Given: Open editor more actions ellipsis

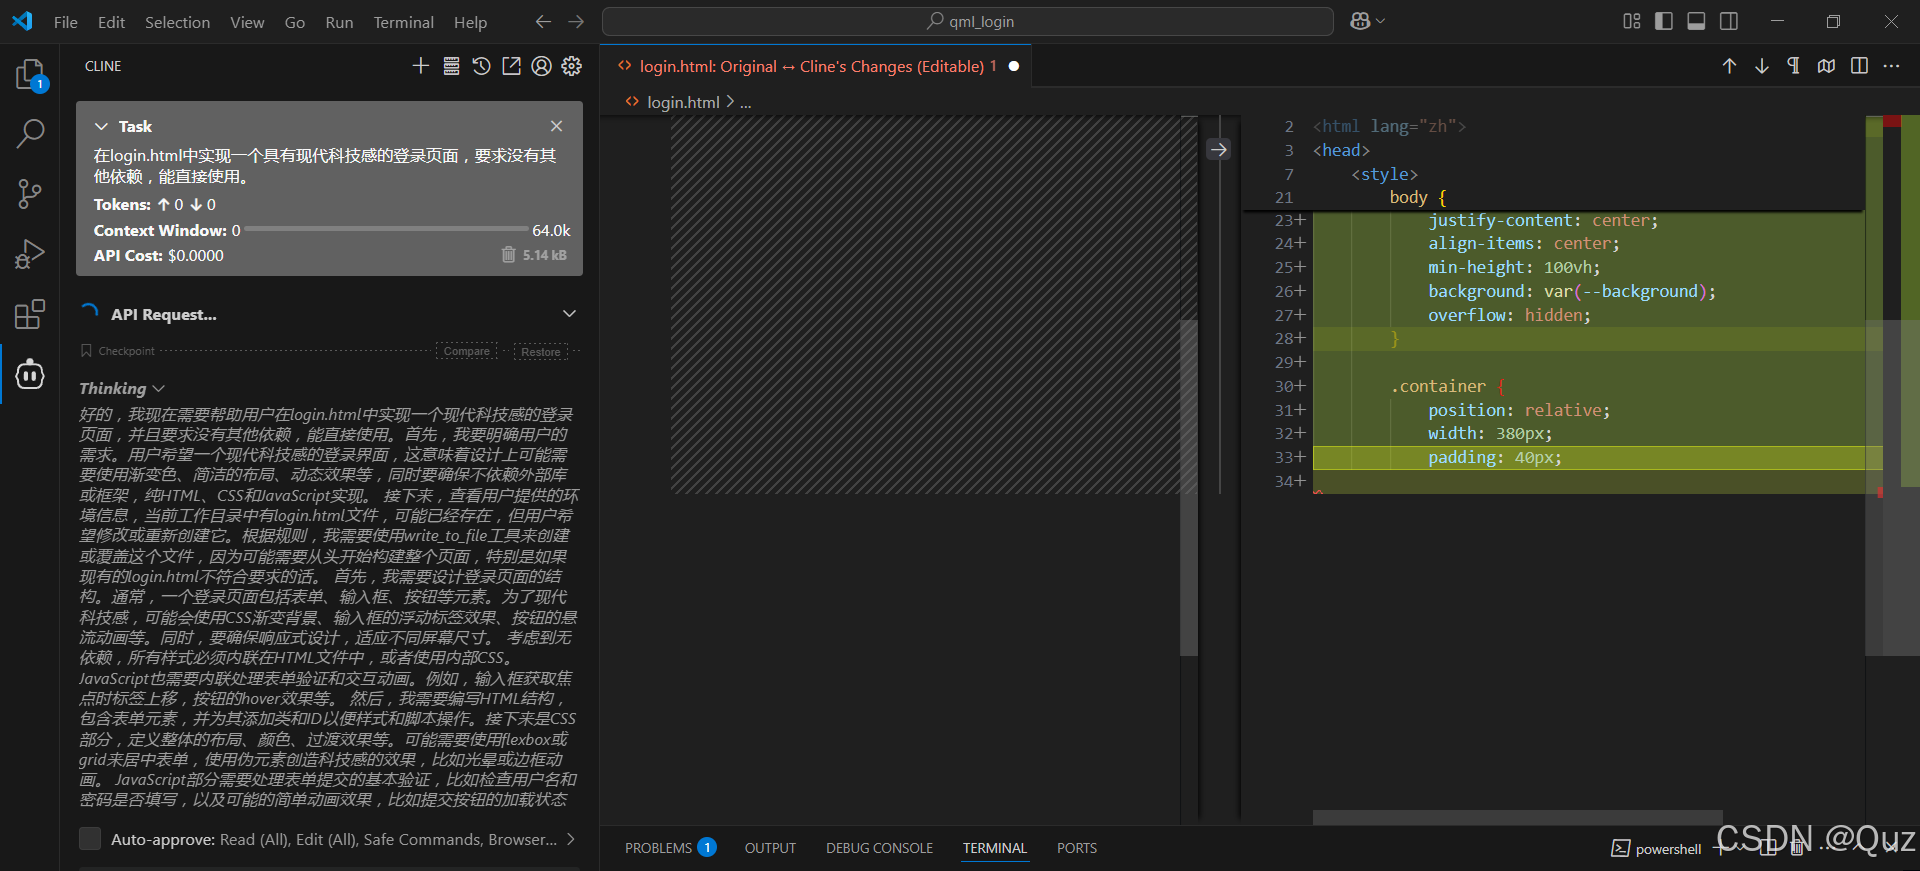Looking at the screenshot, I should pos(1891,66).
